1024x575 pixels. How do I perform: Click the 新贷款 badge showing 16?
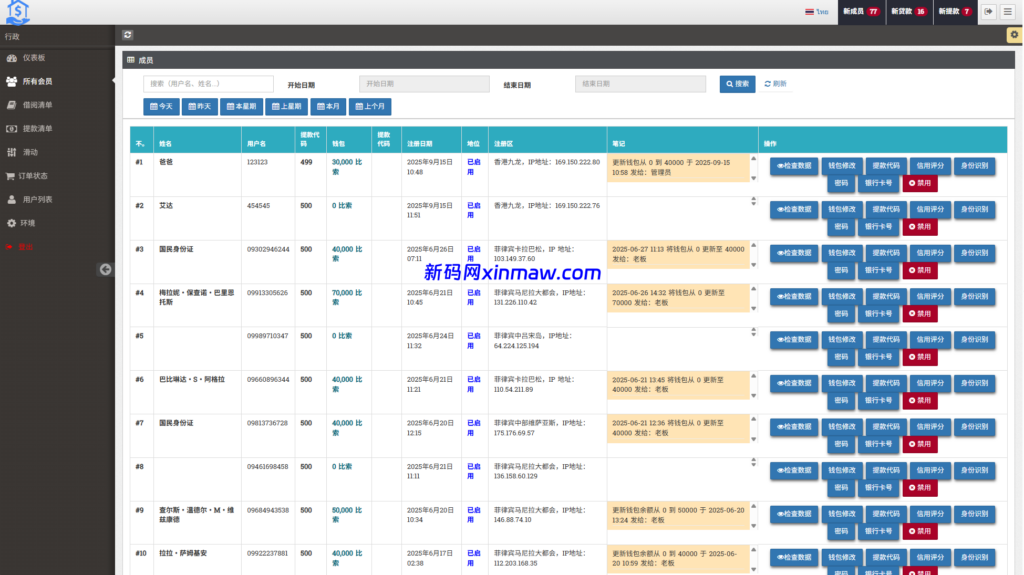pyautogui.click(x=909, y=12)
